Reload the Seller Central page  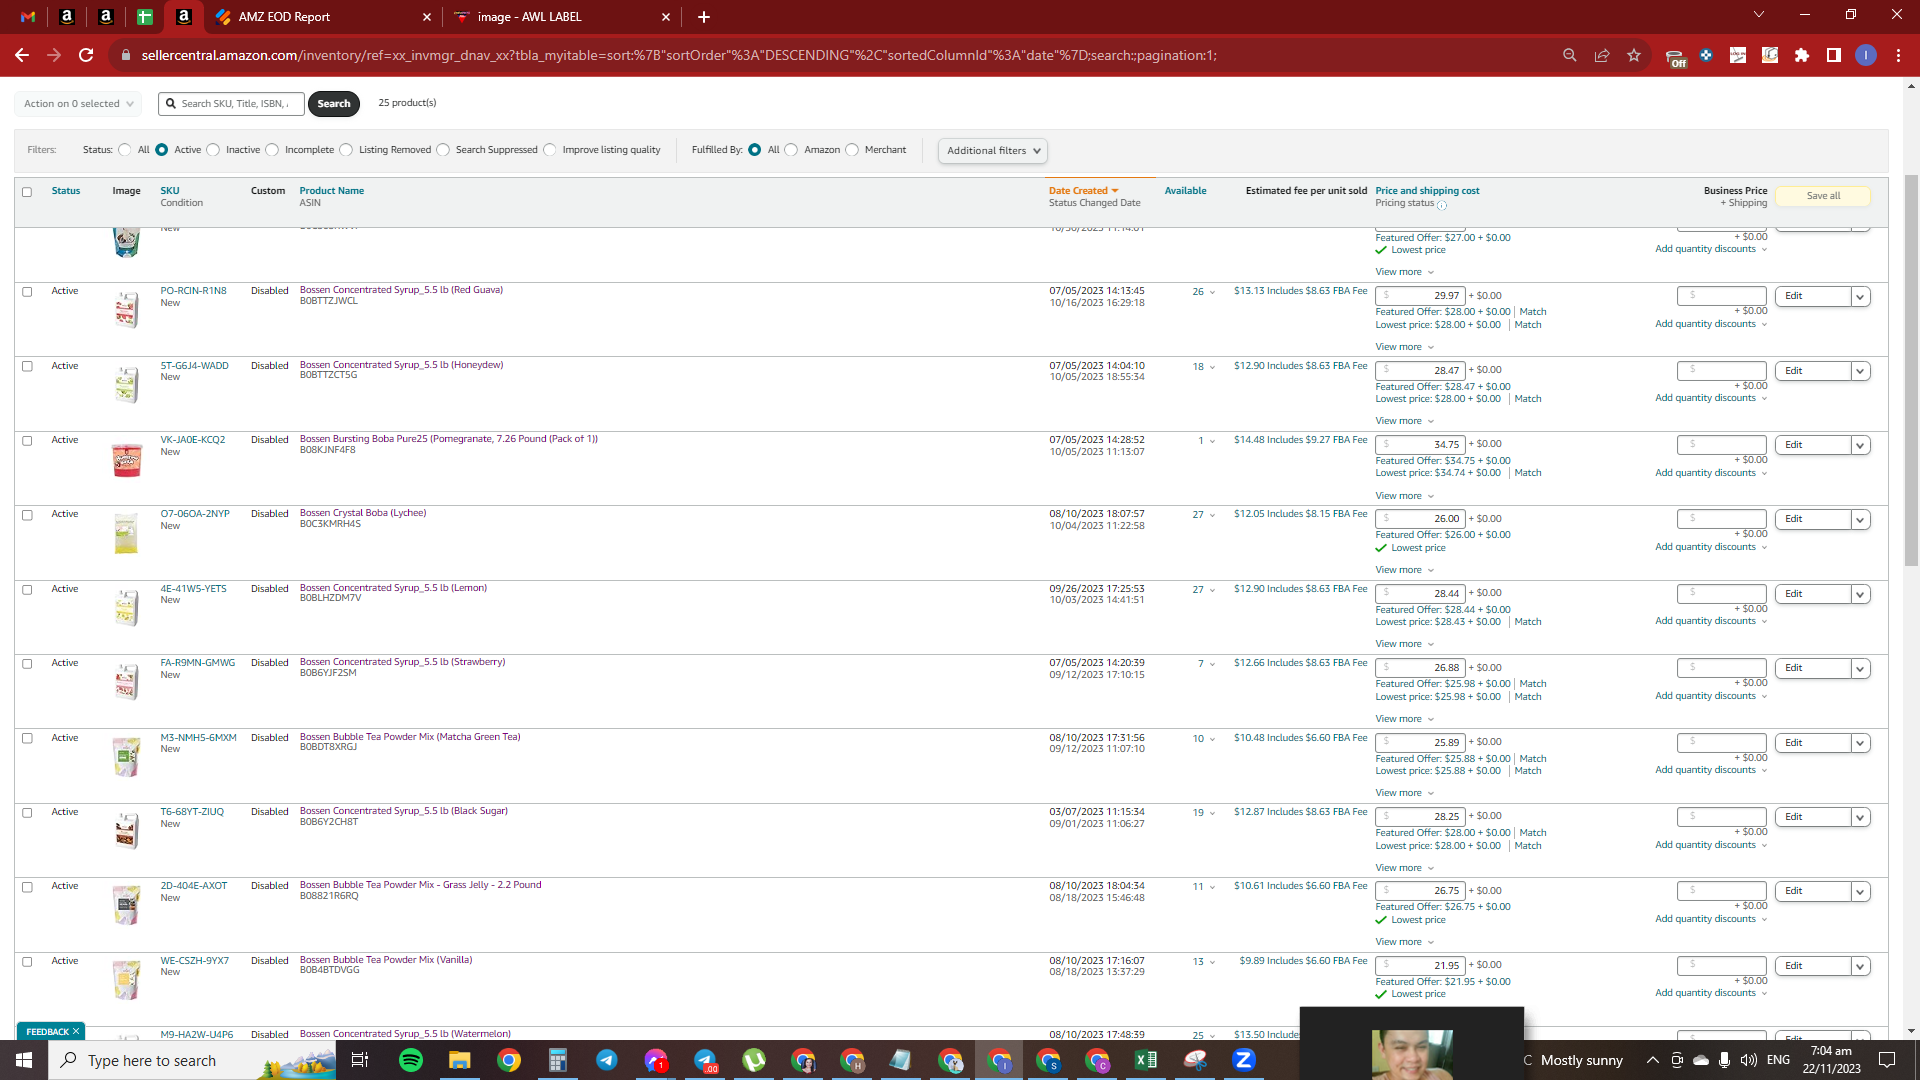(86, 56)
